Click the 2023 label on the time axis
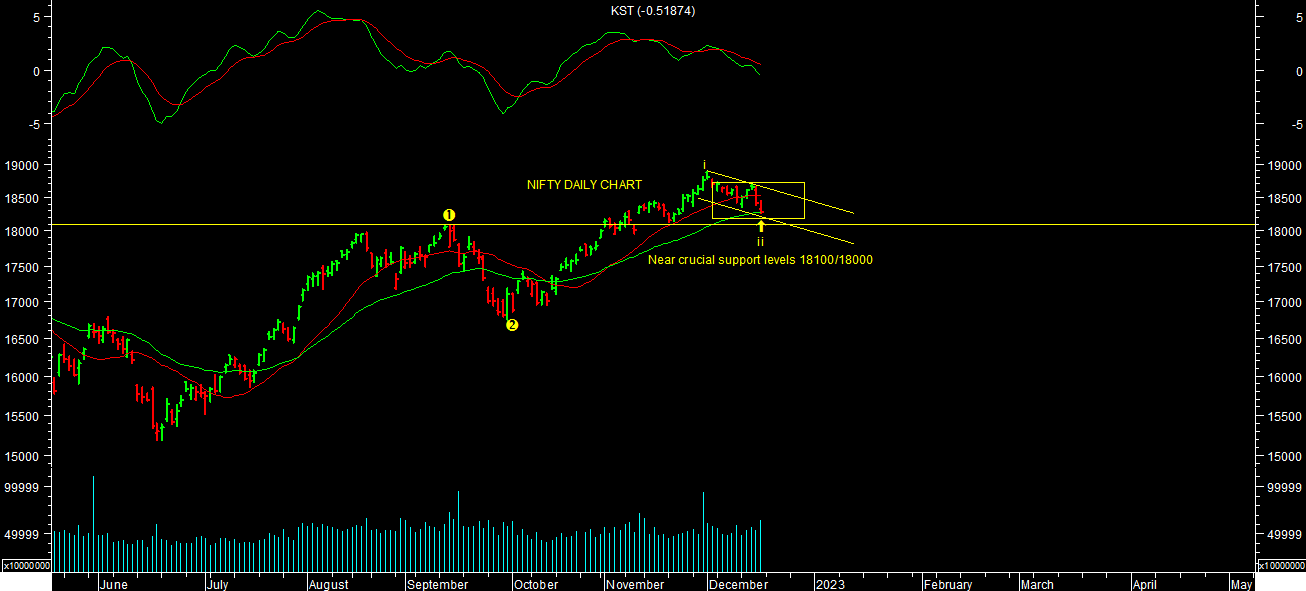This screenshot has width=1306, height=591. pyautogui.click(x=829, y=585)
